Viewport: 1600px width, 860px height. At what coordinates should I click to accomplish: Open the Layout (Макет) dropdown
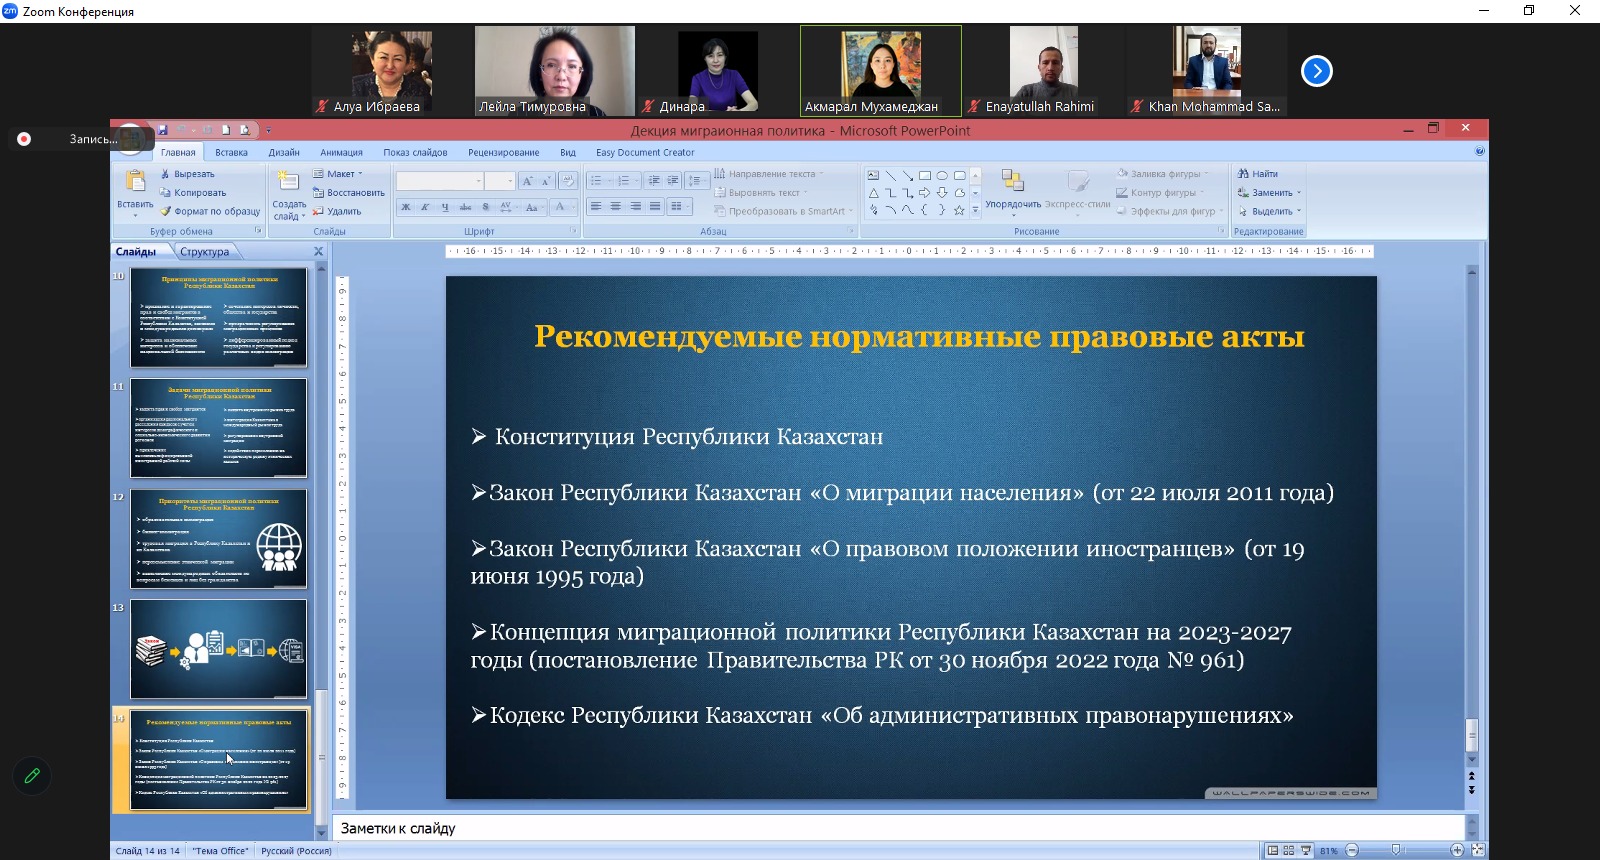(338, 174)
